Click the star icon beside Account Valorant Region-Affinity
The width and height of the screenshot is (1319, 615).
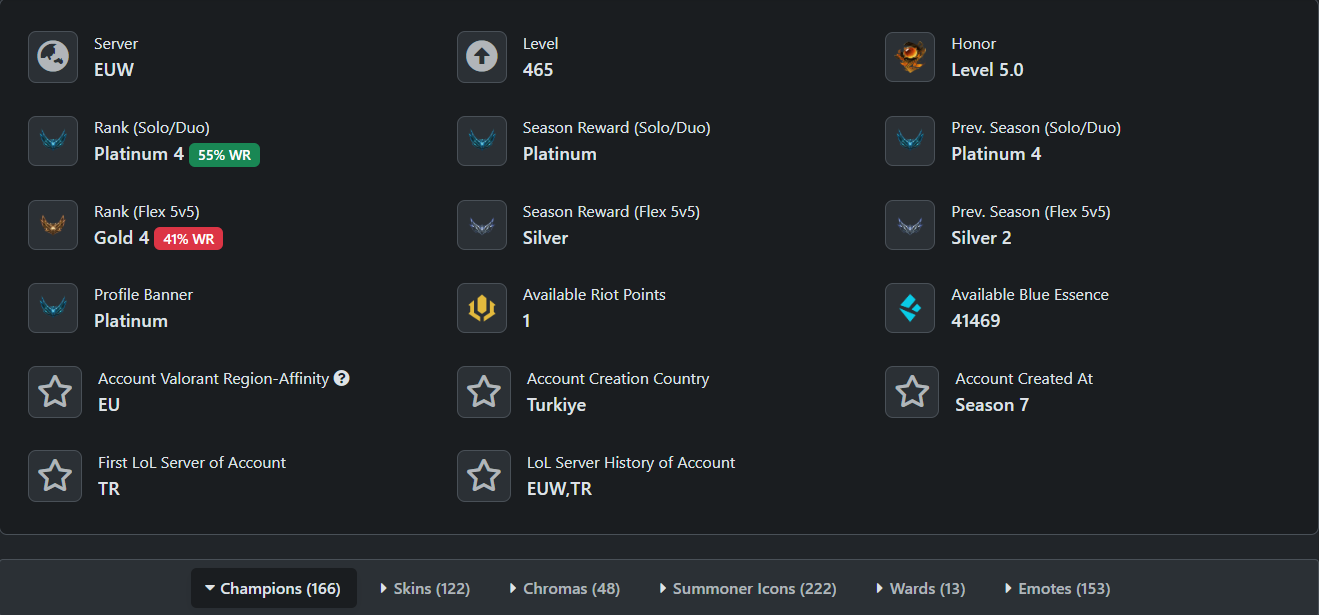click(55, 392)
